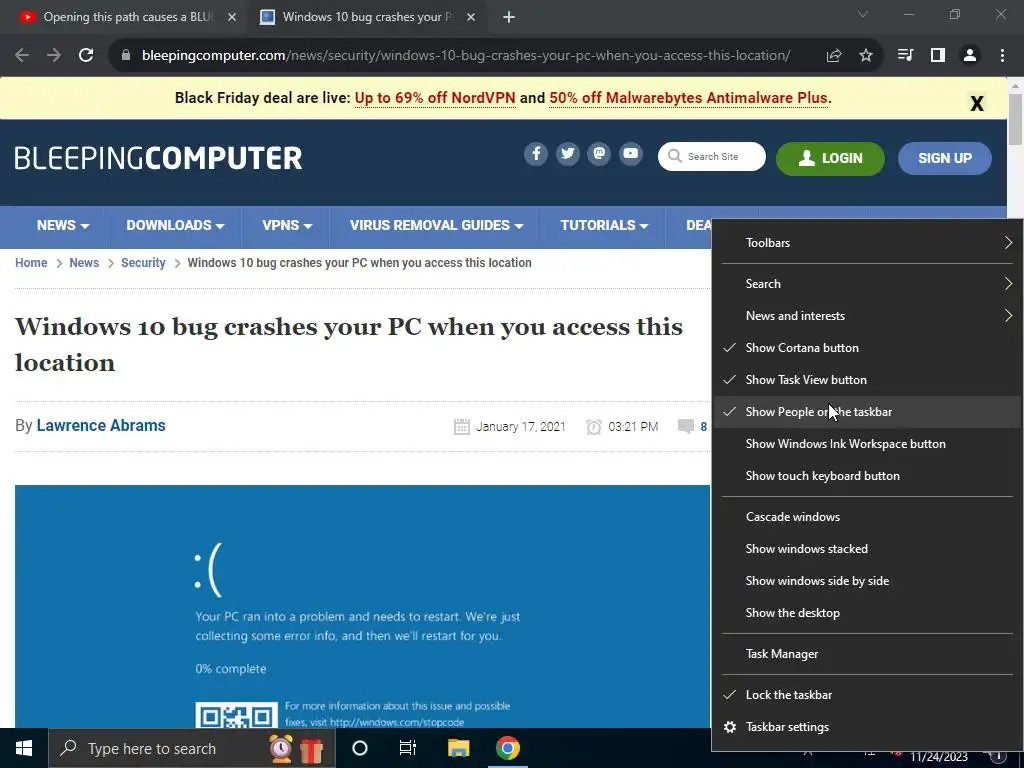Image resolution: width=1024 pixels, height=768 pixels.
Task: Open Task Manager from context menu
Action: [867, 654]
